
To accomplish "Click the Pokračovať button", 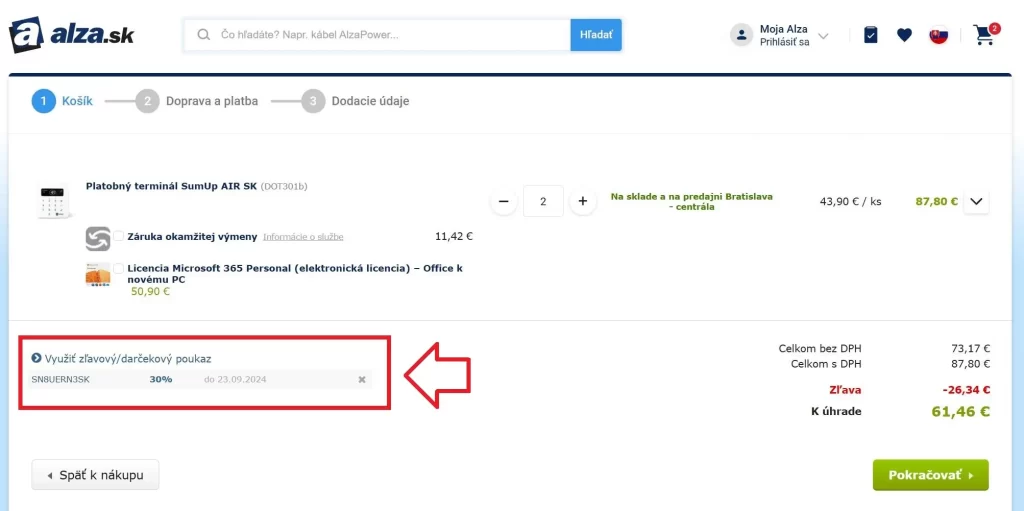I will coord(931,475).
